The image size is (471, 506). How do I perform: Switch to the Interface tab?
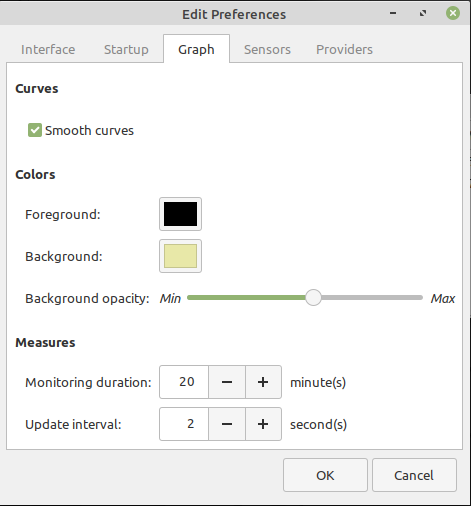coord(48,49)
